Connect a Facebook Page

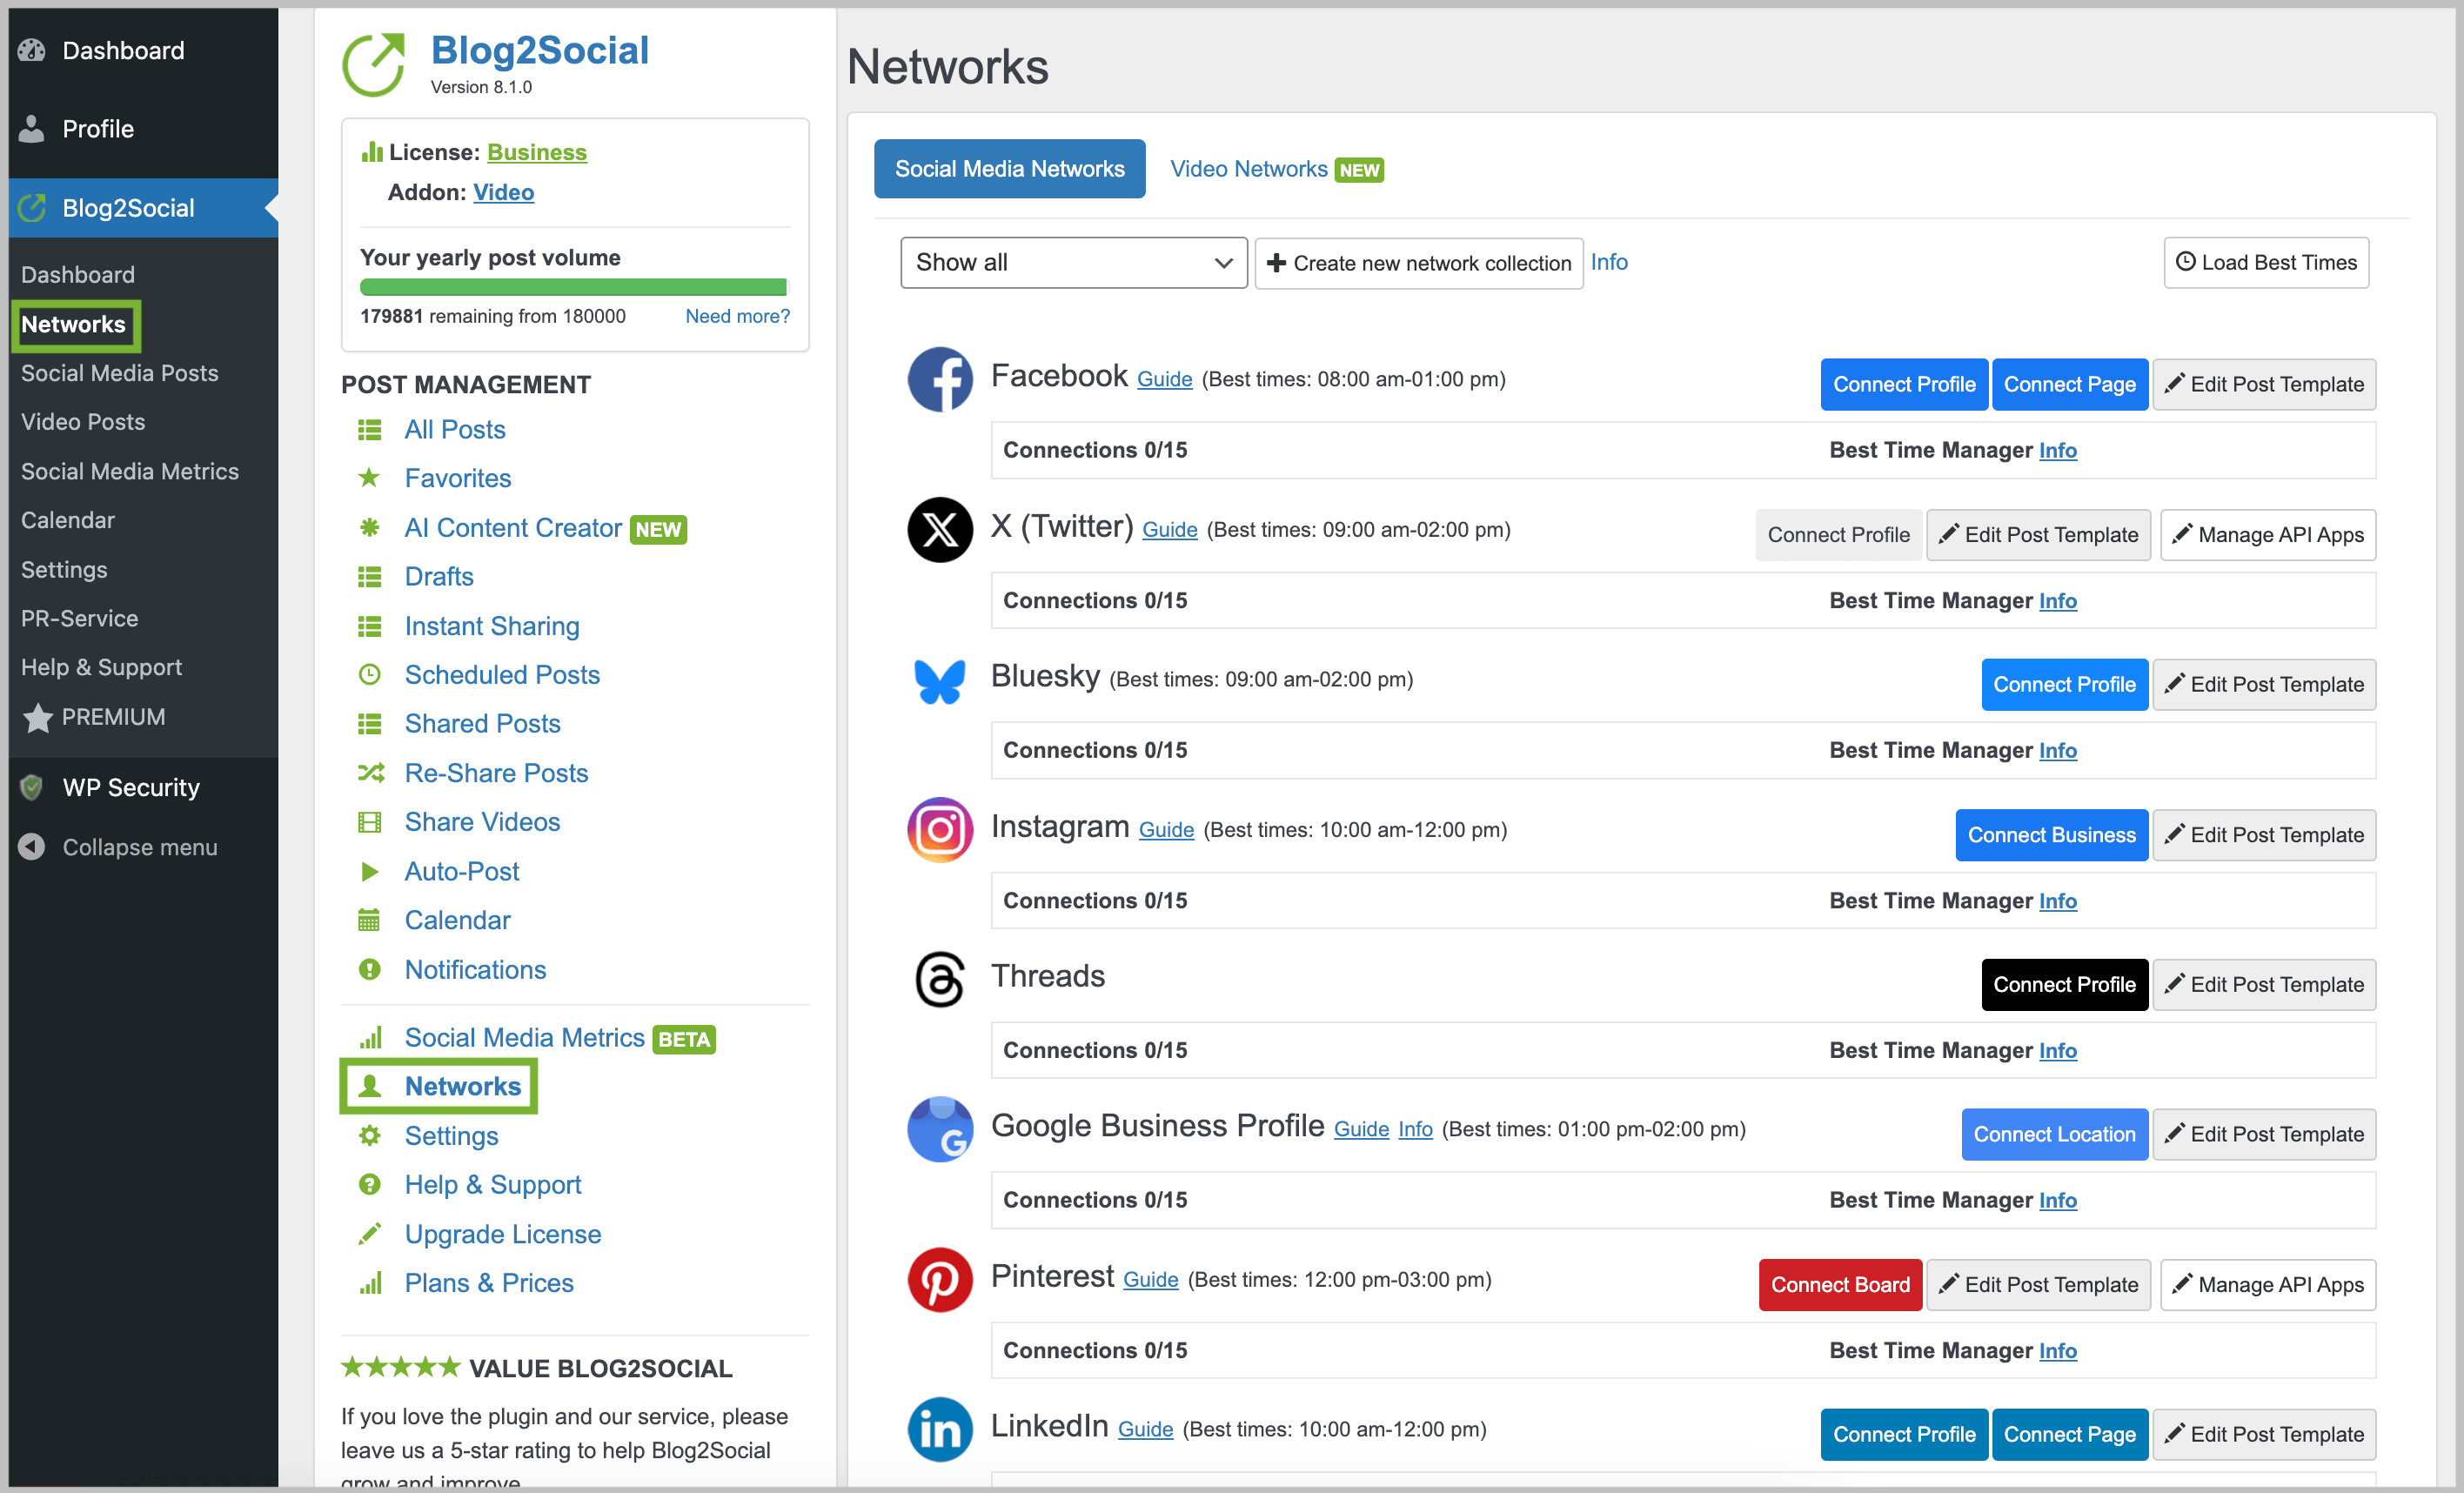click(x=2069, y=384)
